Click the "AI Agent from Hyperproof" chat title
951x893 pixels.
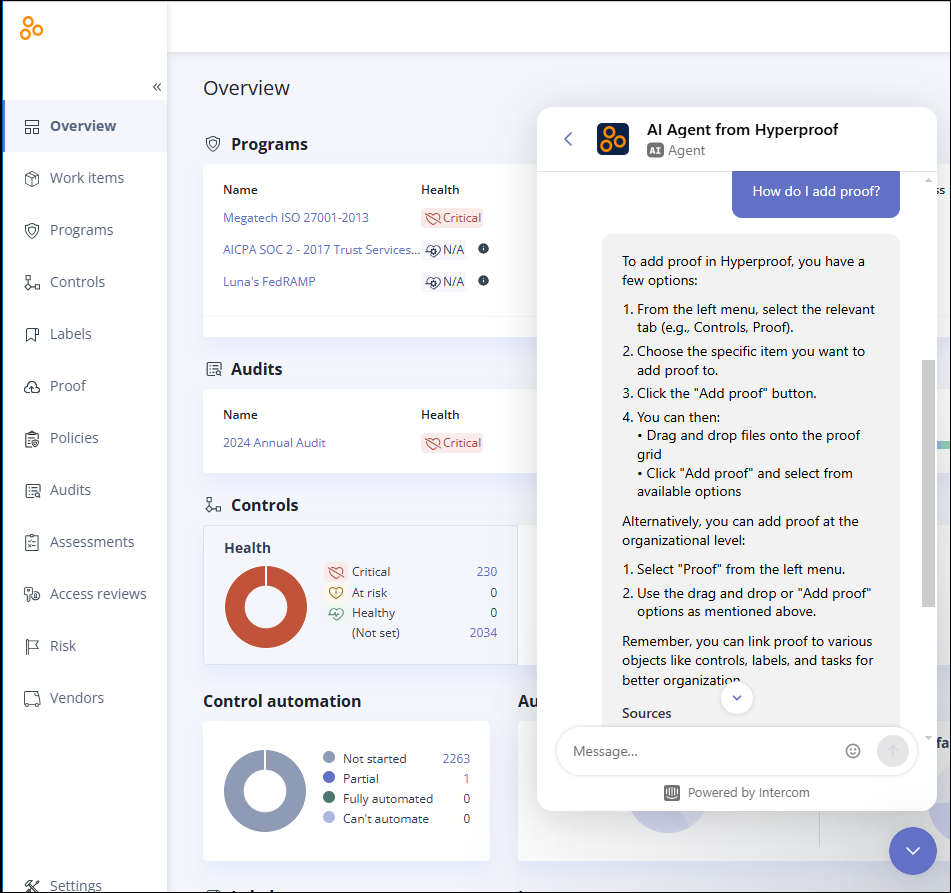[742, 130]
